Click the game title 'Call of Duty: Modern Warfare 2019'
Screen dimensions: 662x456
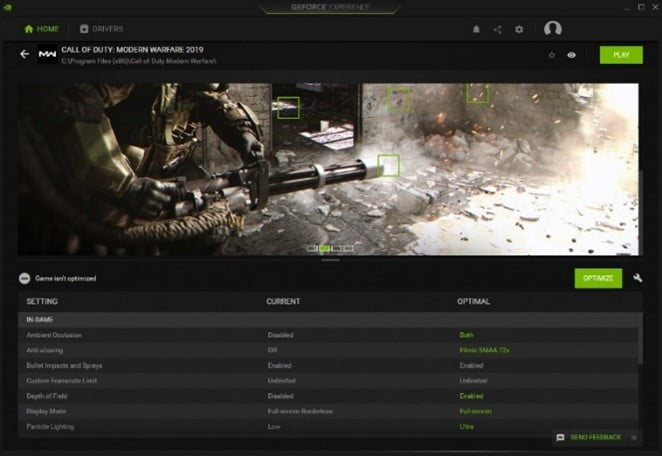click(132, 49)
